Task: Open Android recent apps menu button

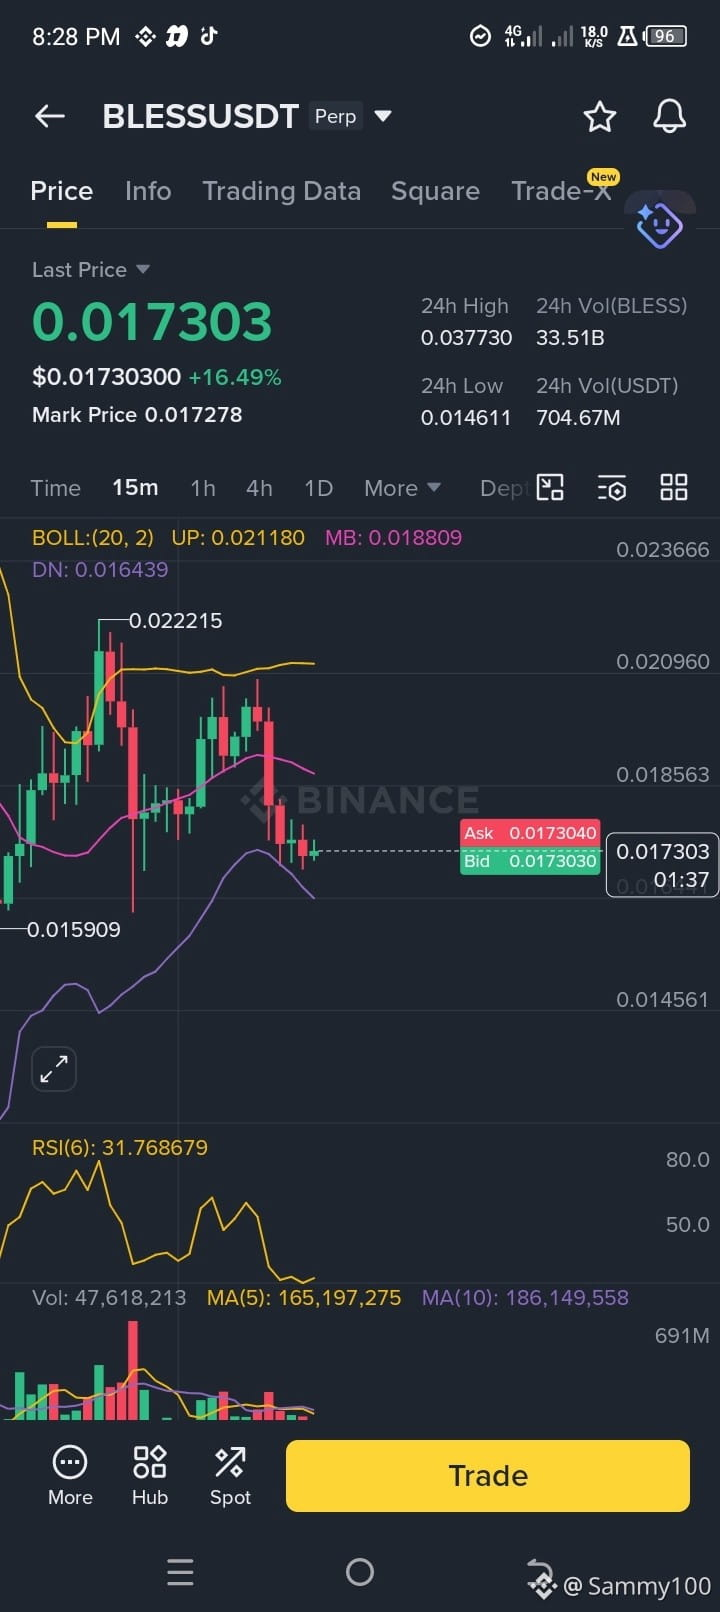Action: pos(180,1573)
